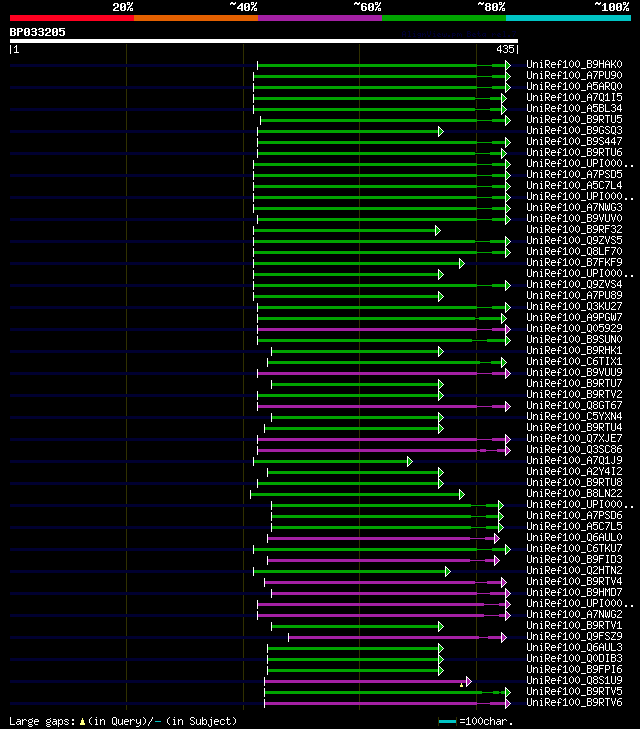Open the UniRef100_A7Q1I5 entry
640x729 pixels.
[x=574, y=97]
